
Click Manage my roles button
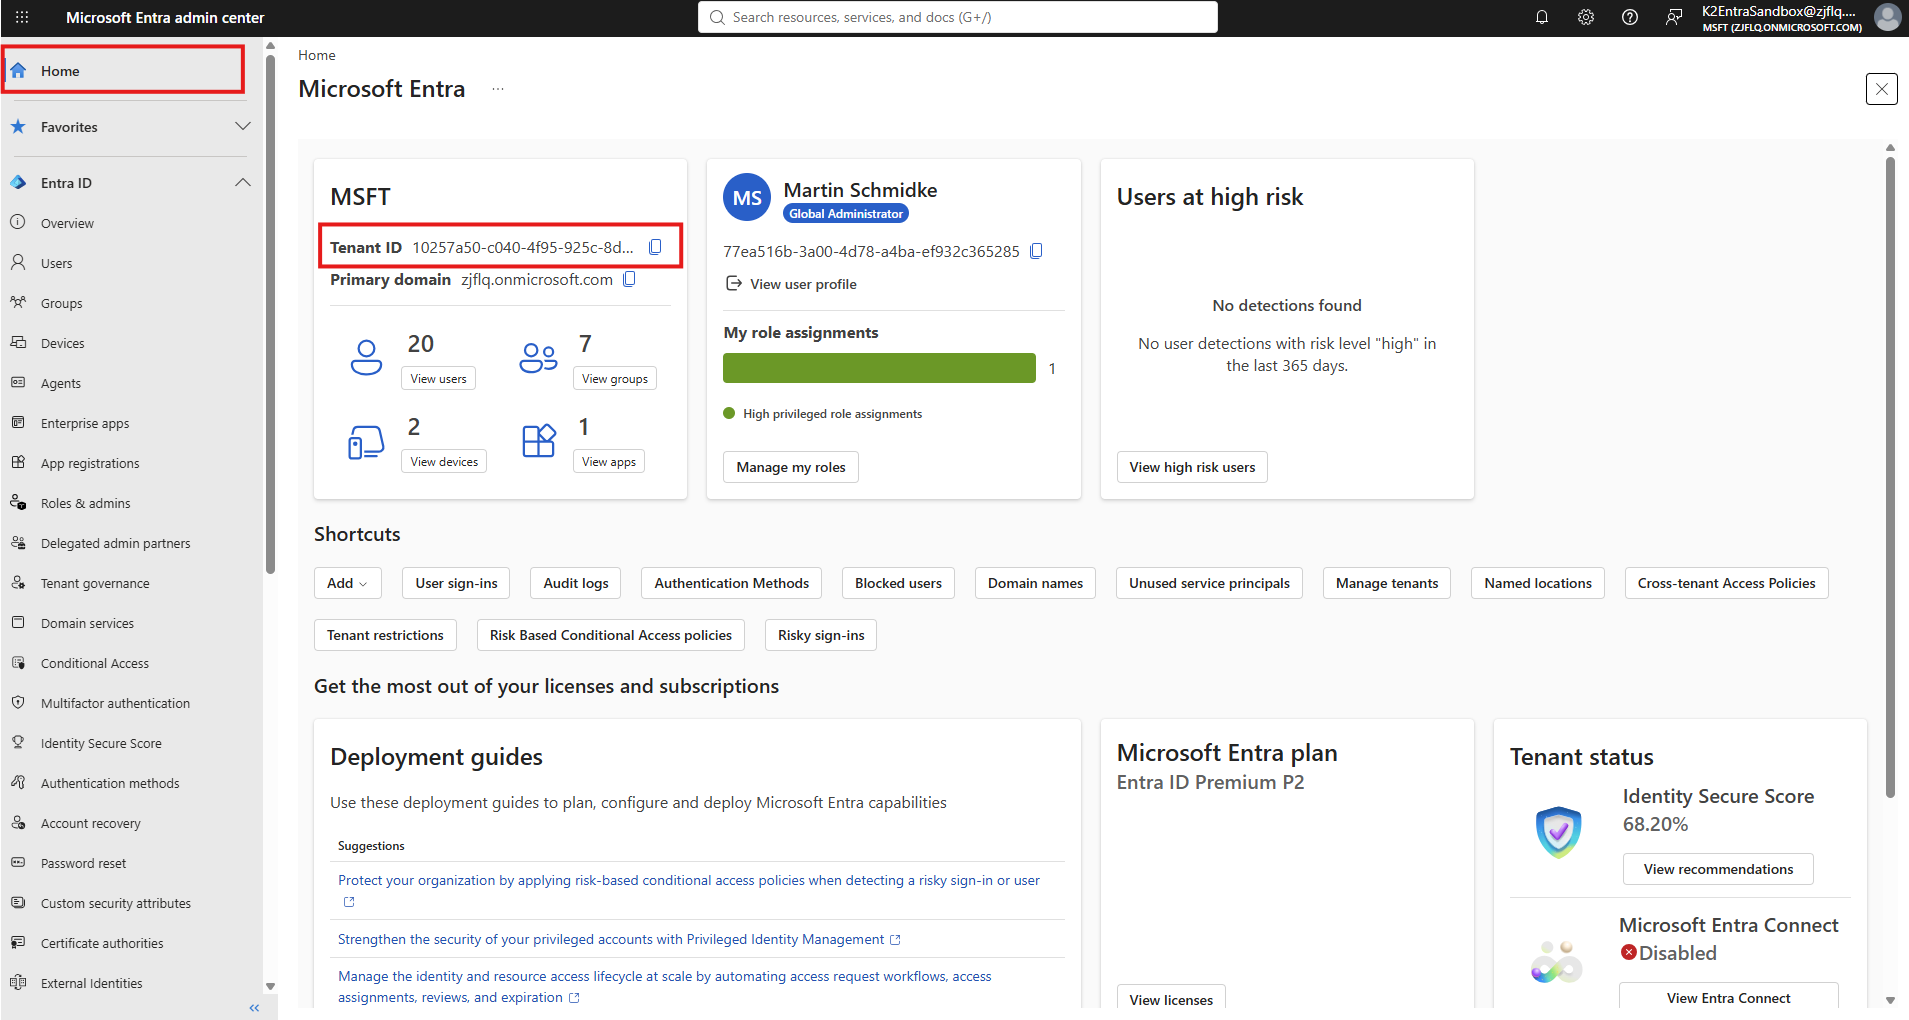791,467
